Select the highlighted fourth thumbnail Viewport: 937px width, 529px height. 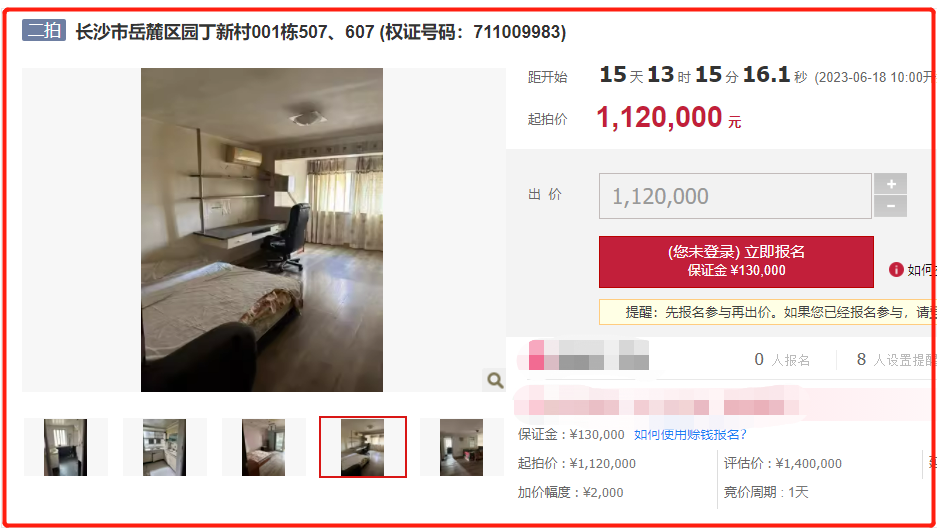pyautogui.click(x=363, y=447)
